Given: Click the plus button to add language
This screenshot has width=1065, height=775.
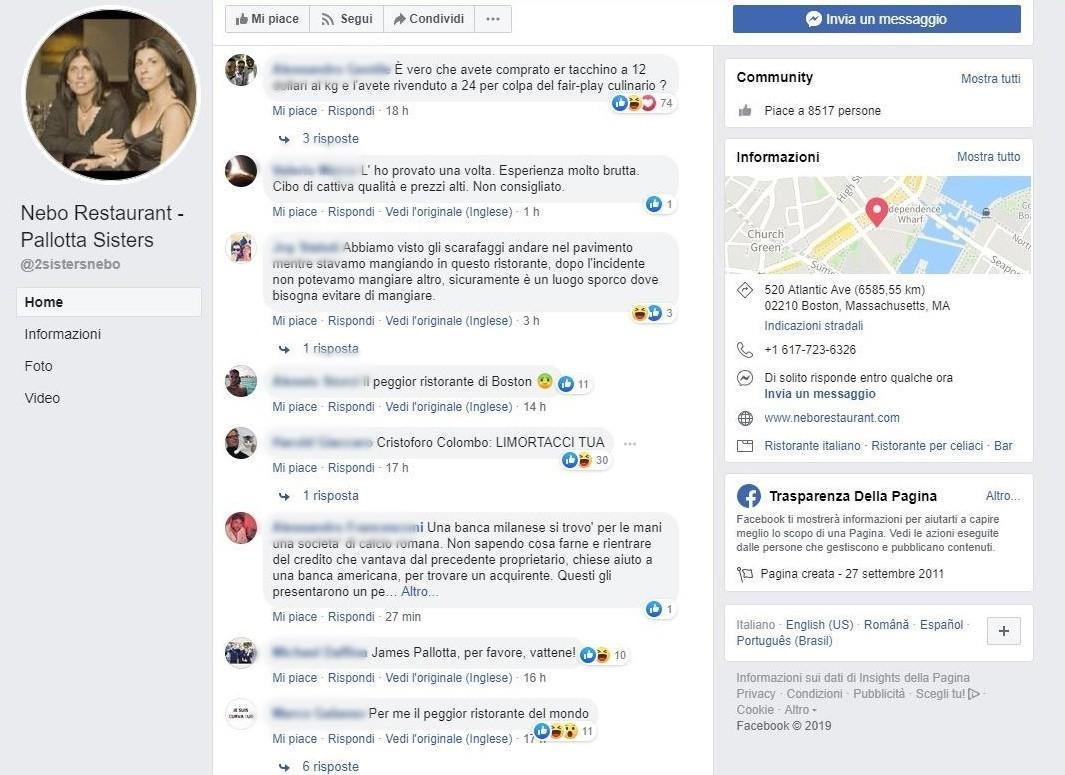Looking at the screenshot, I should (x=1003, y=631).
